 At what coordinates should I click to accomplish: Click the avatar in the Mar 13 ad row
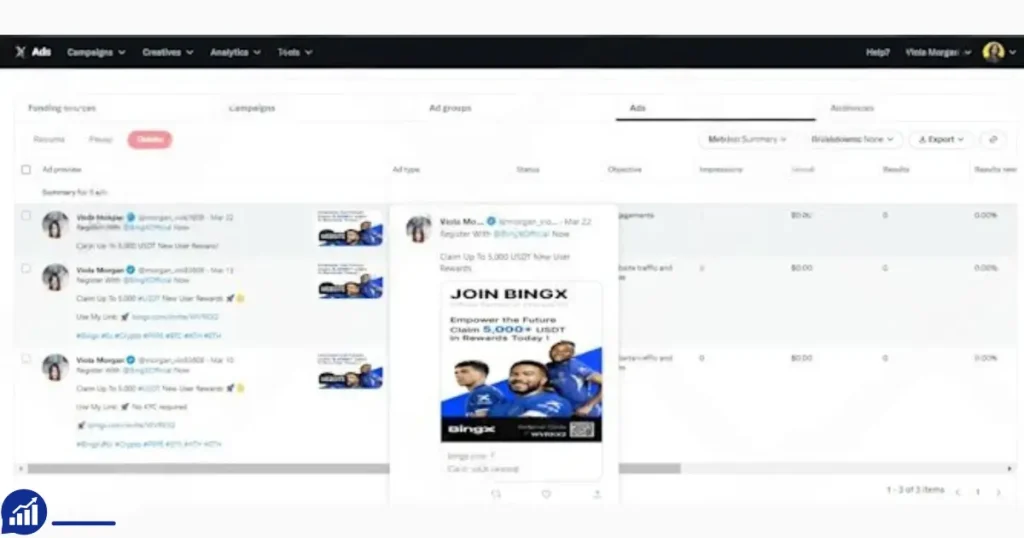click(56, 277)
